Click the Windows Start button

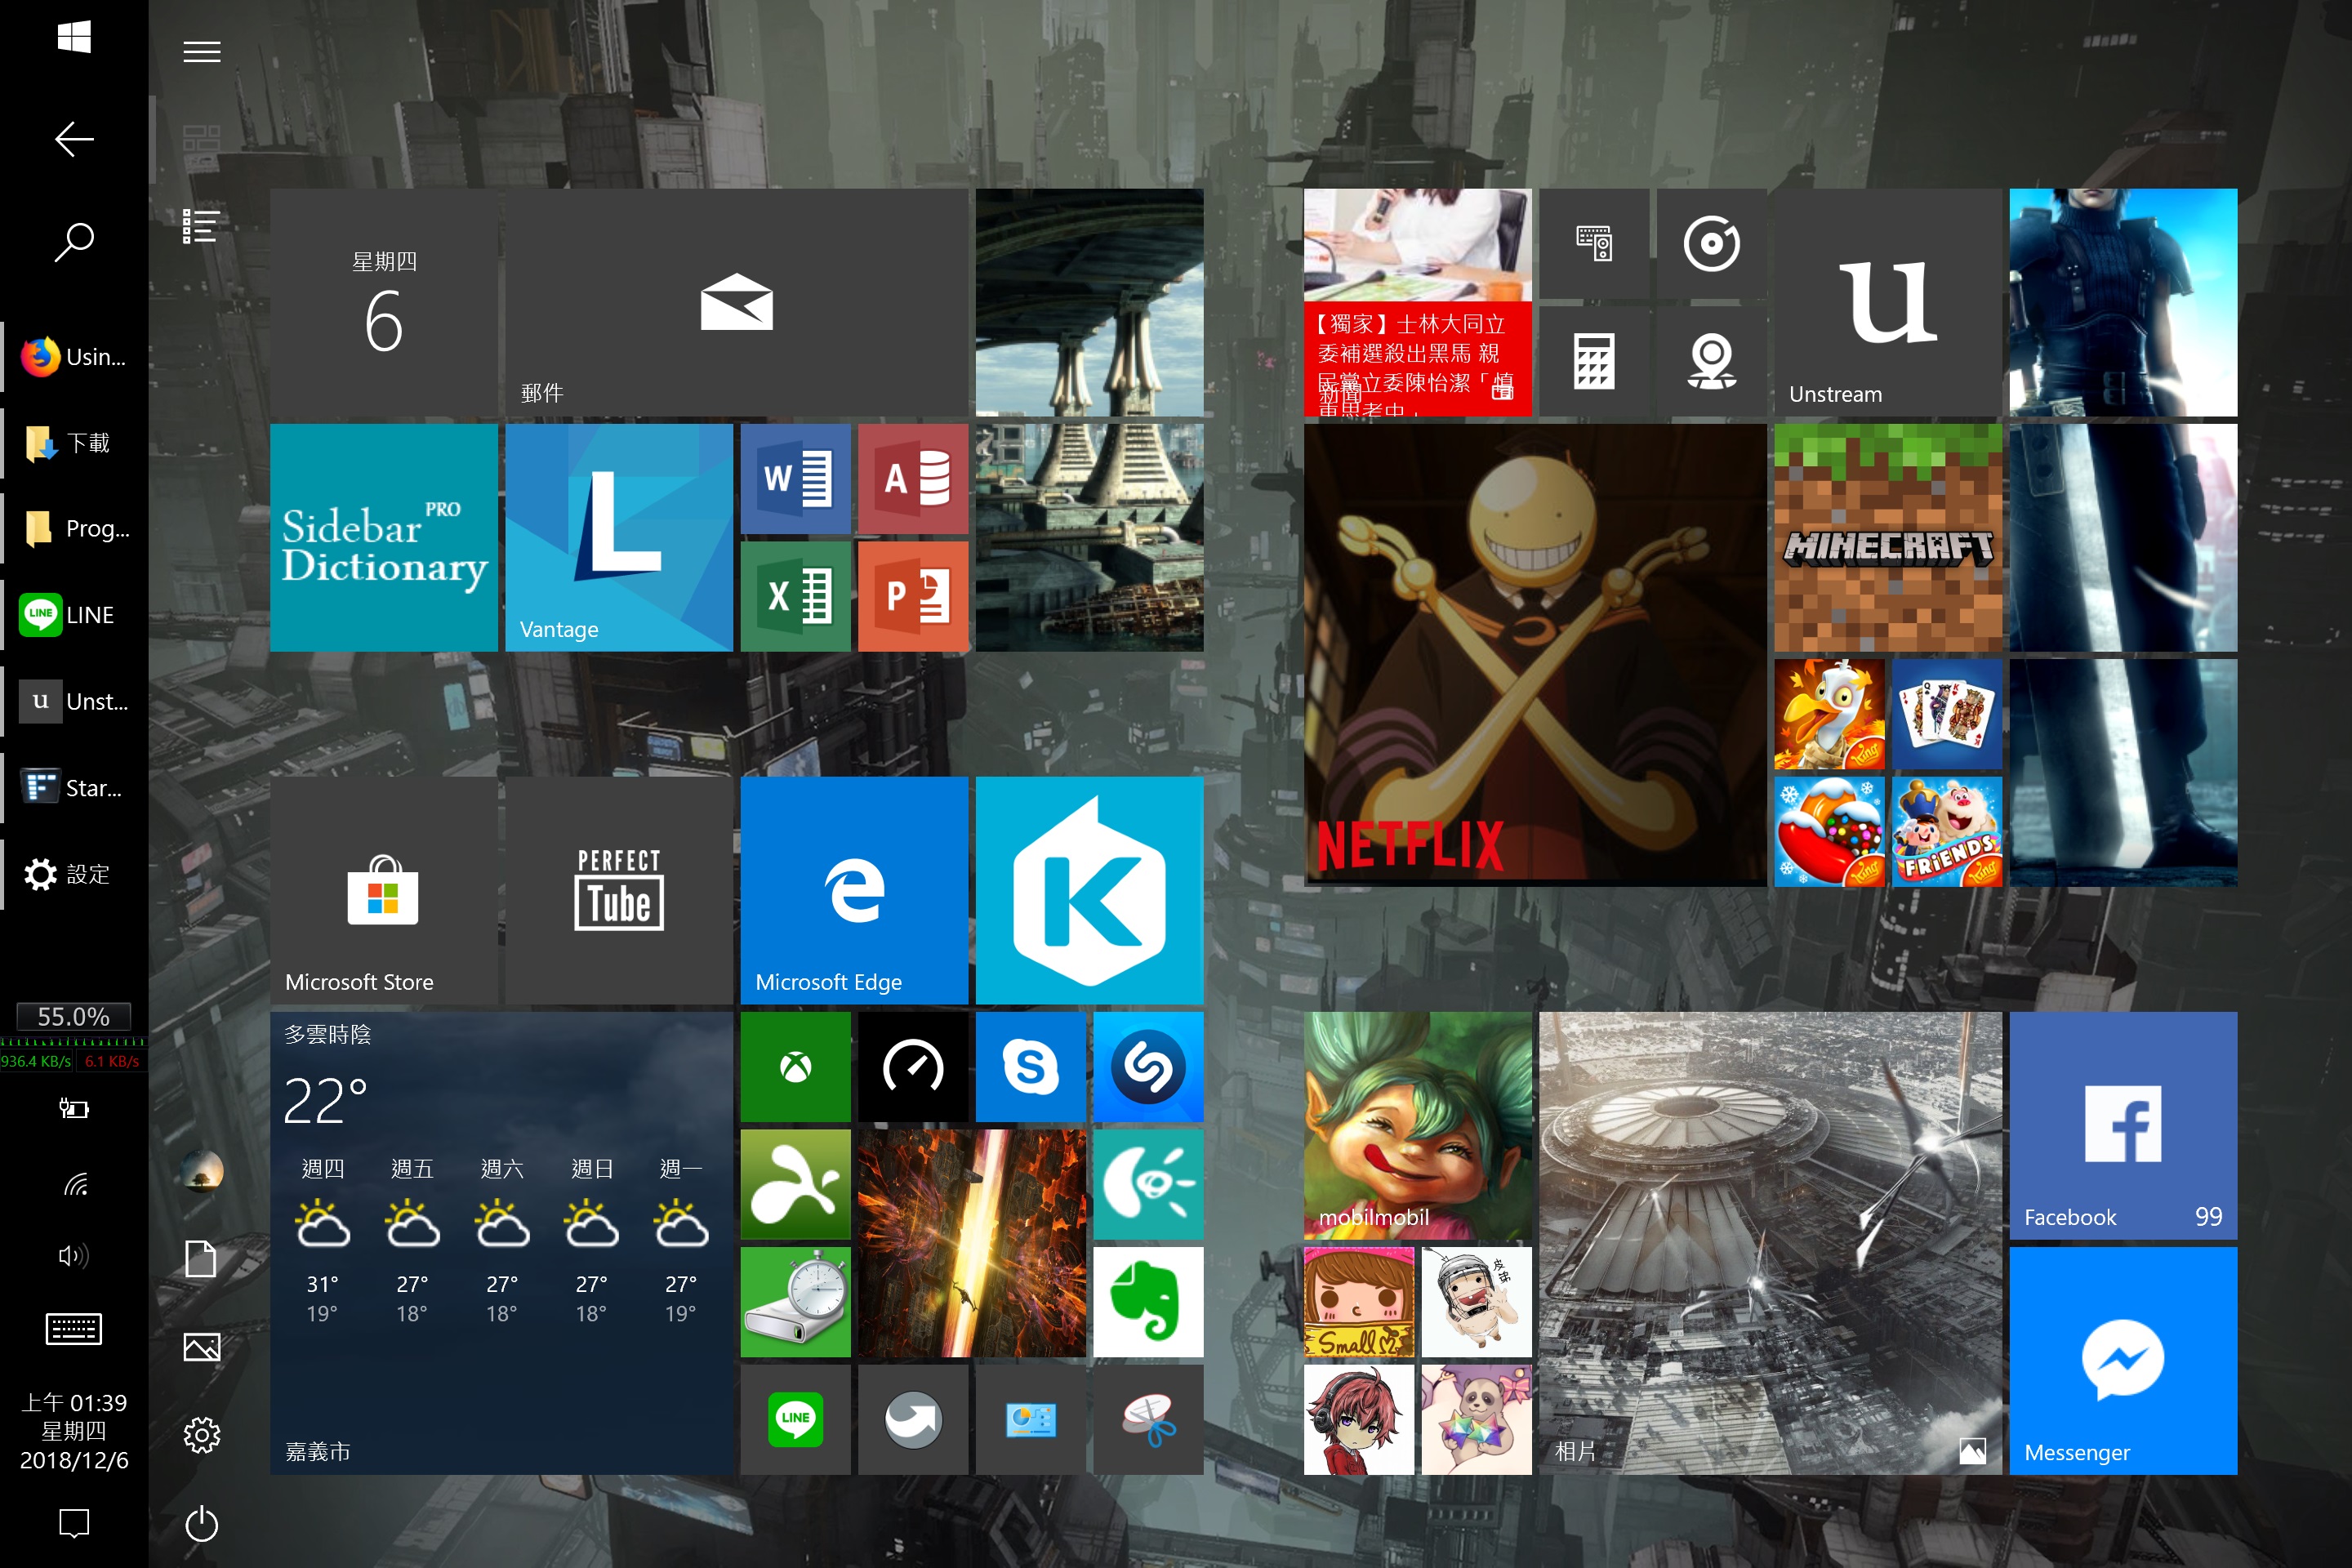(x=74, y=38)
